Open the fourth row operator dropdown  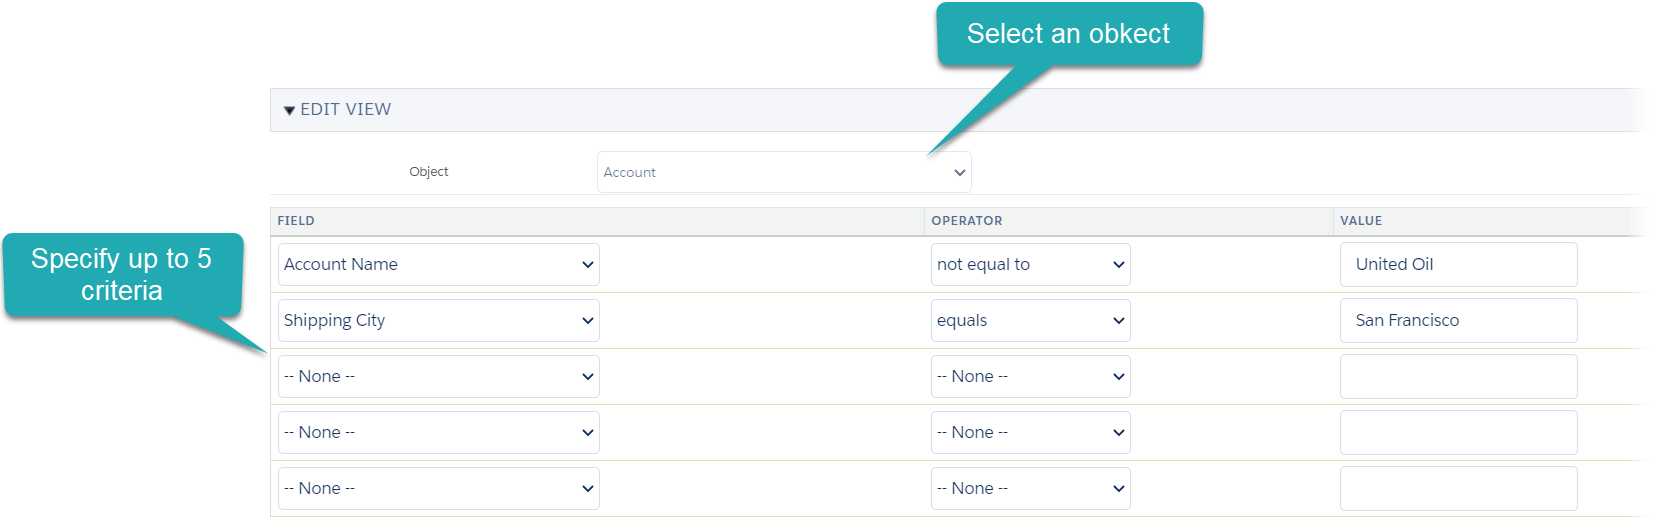(x=1030, y=432)
